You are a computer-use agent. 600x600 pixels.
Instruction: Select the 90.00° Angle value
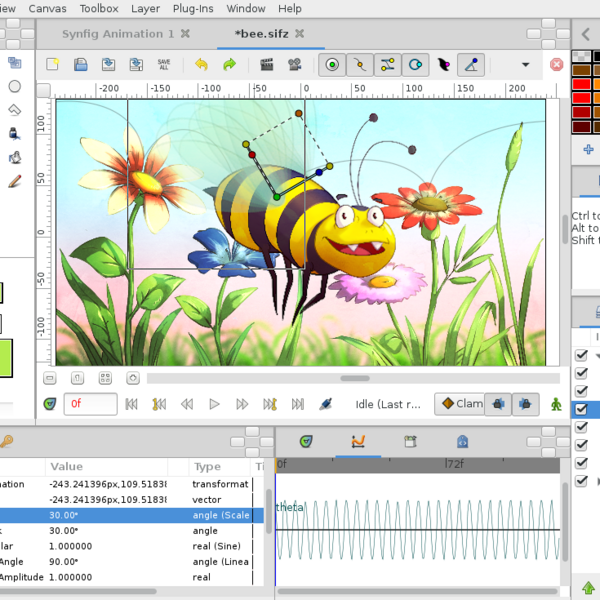[64, 562]
